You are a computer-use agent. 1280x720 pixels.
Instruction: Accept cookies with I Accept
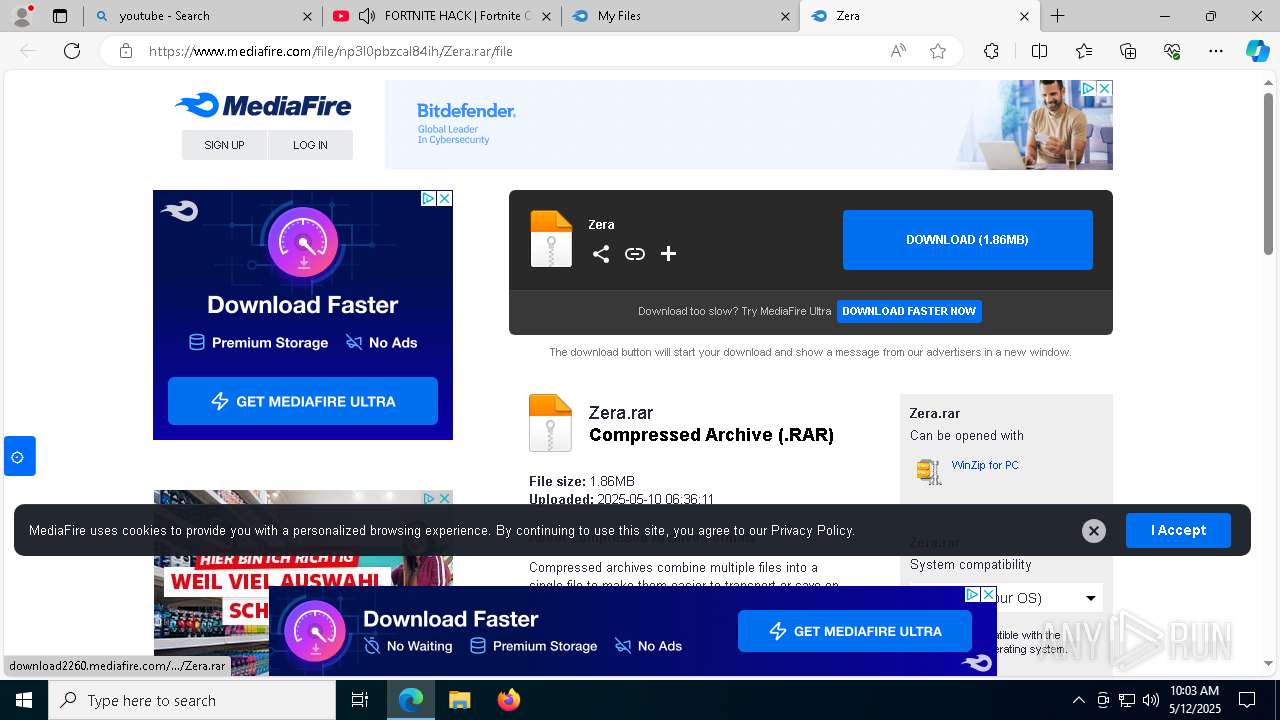point(1178,530)
